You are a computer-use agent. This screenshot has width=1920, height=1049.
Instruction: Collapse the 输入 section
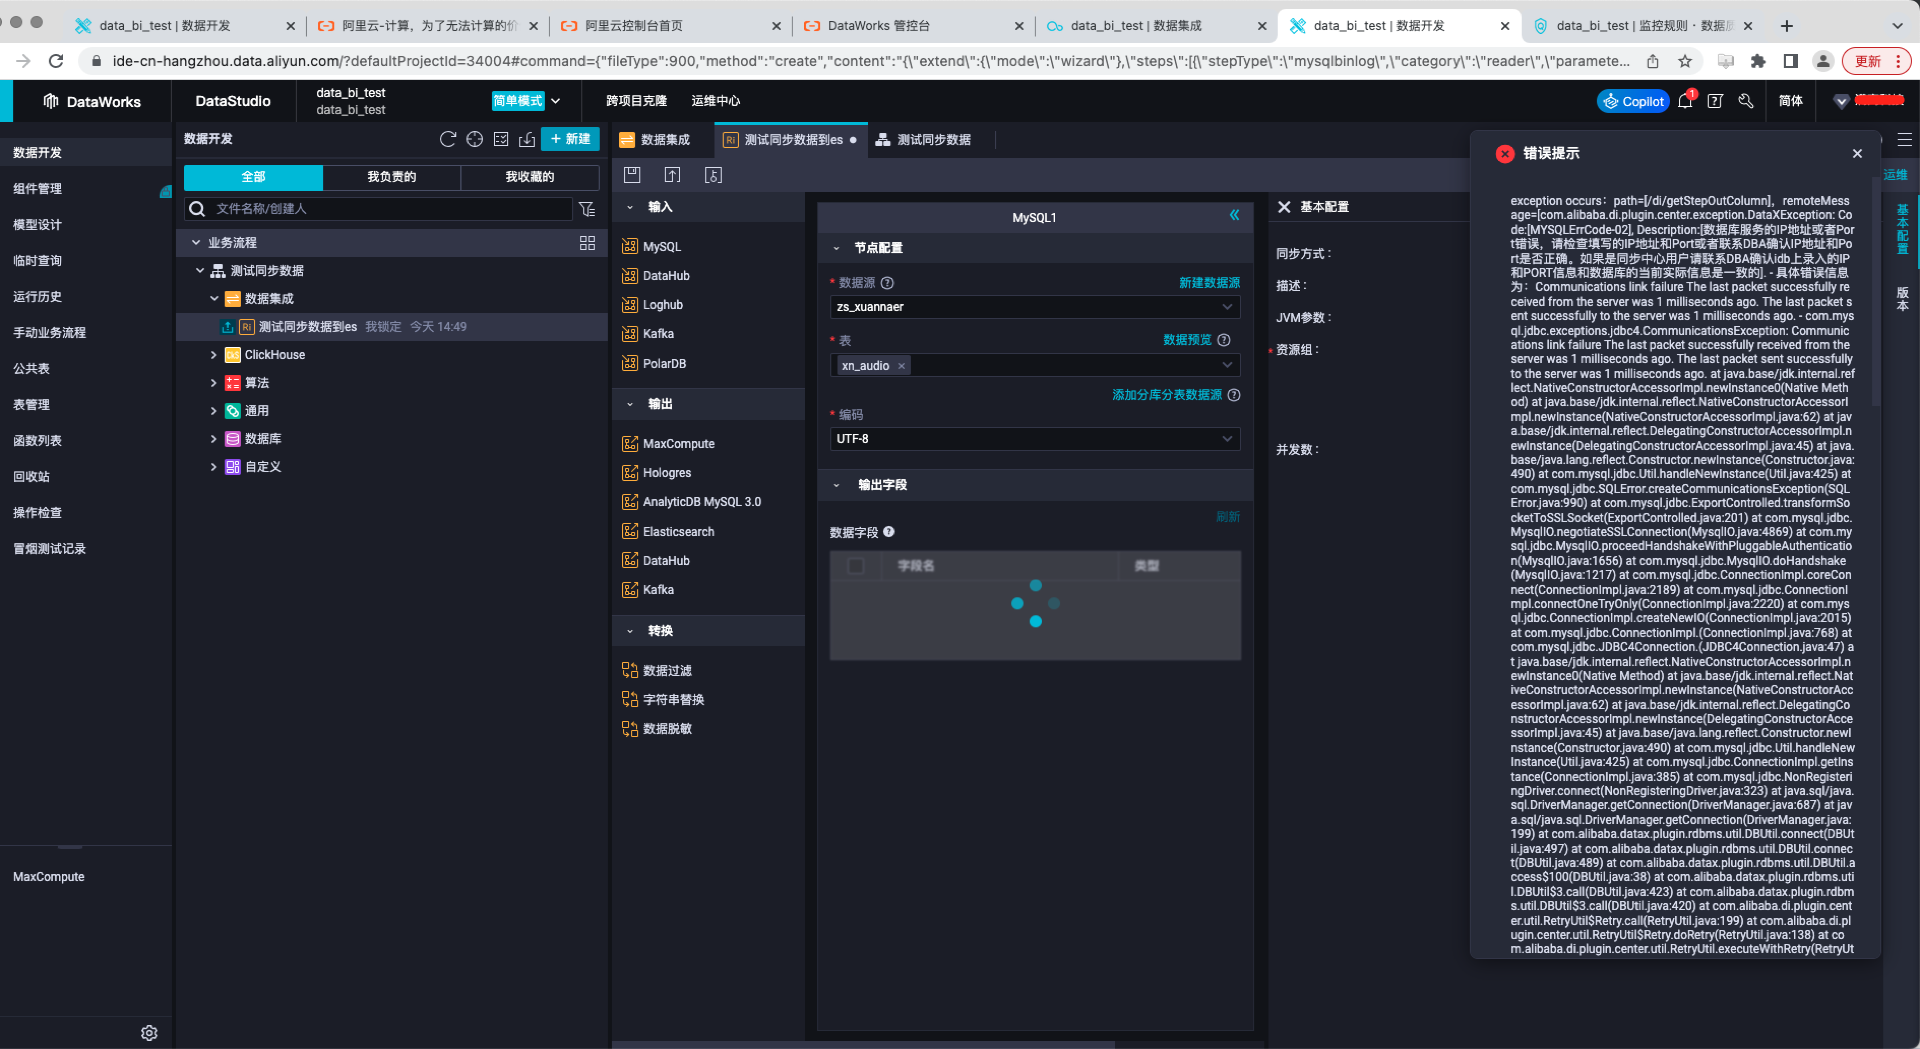(x=630, y=207)
